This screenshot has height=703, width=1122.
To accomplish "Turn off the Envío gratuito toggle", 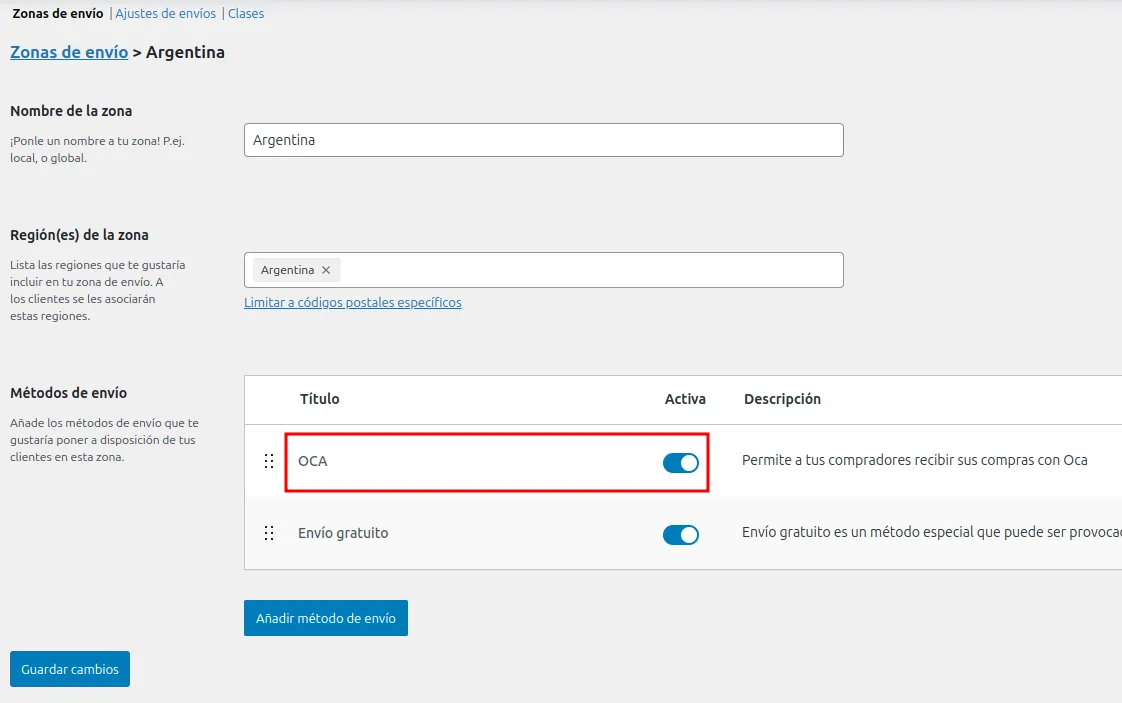I will (680, 535).
